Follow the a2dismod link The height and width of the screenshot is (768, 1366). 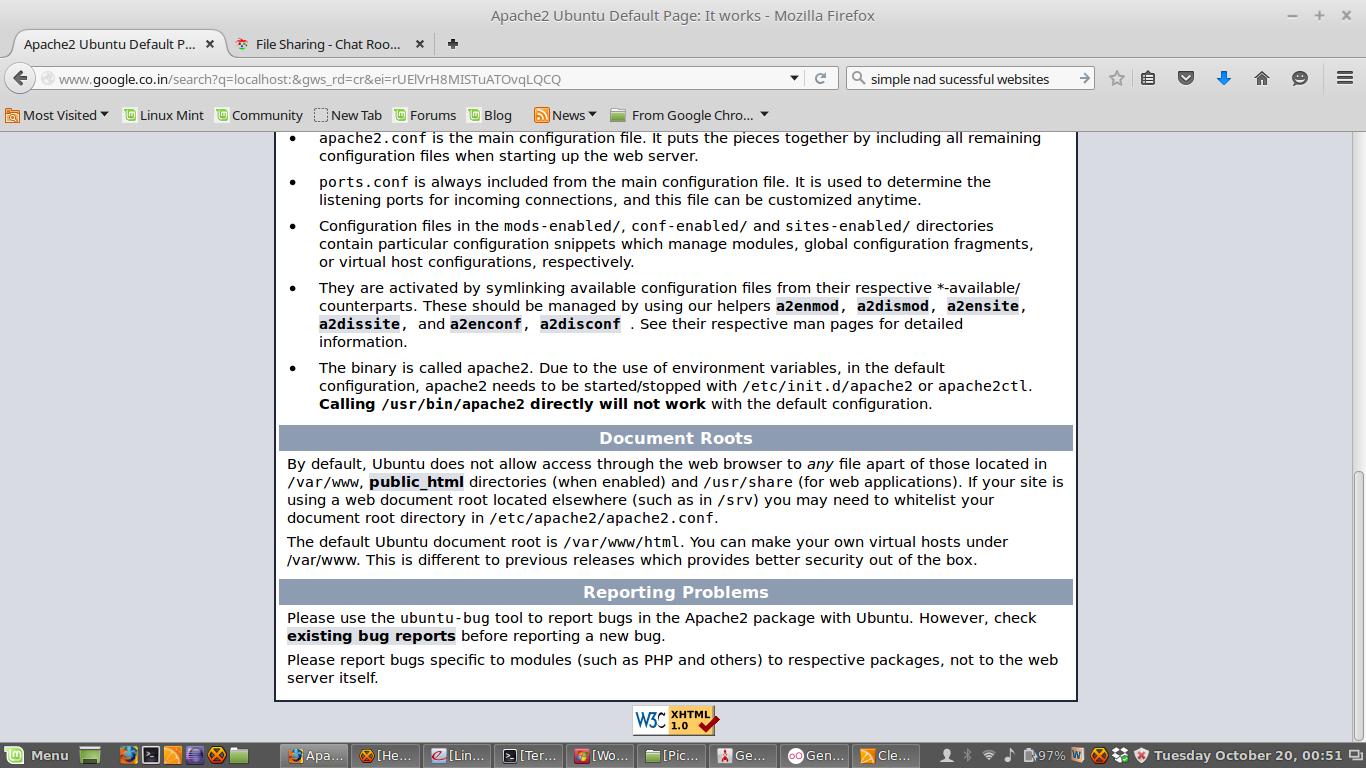click(x=893, y=306)
